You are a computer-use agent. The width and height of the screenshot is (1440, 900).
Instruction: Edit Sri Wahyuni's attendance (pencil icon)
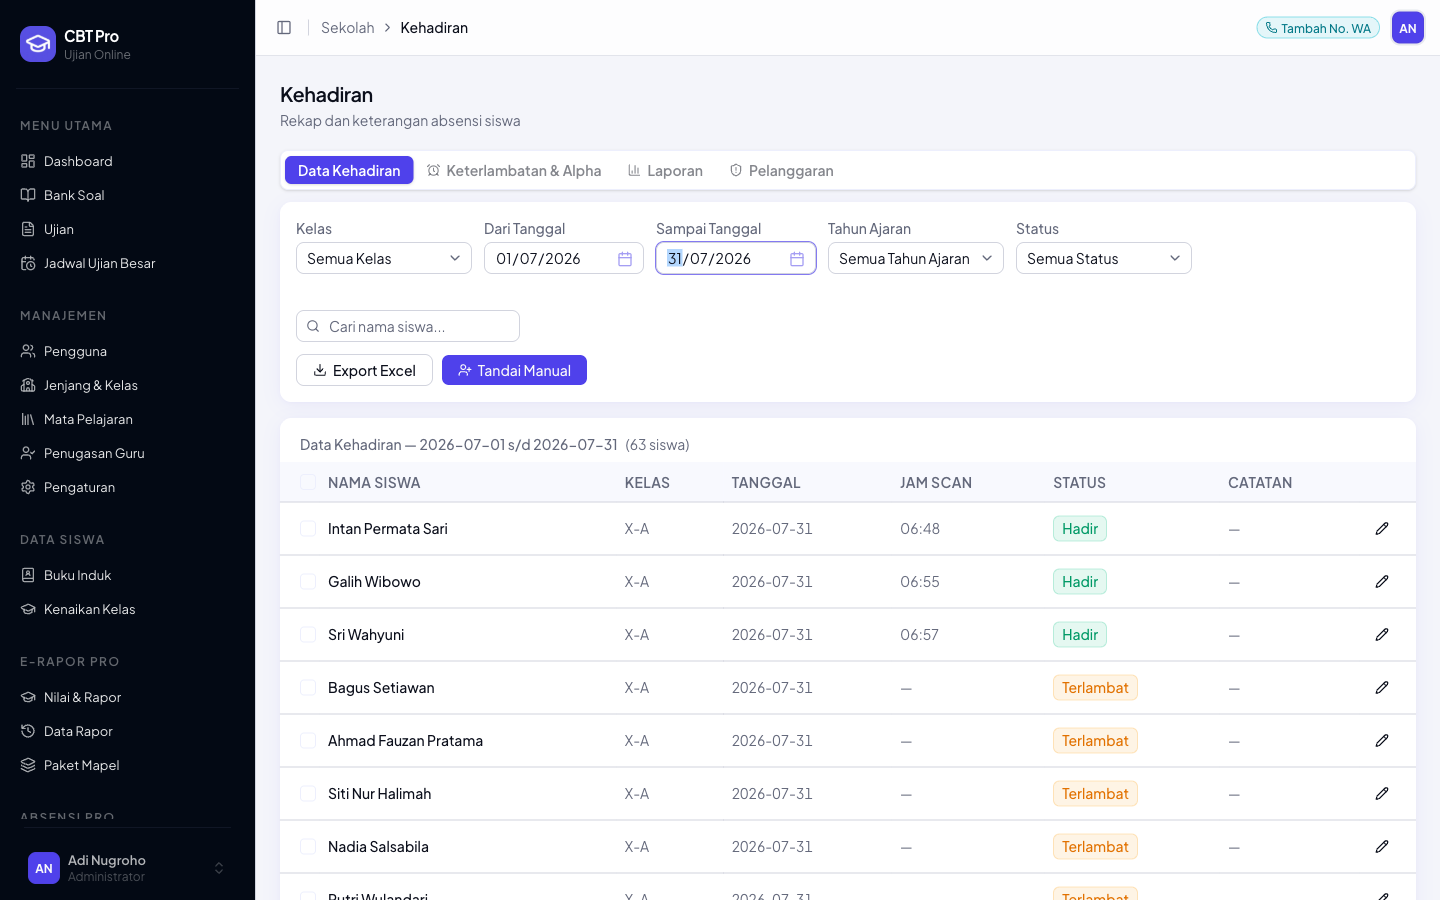[1382, 634]
